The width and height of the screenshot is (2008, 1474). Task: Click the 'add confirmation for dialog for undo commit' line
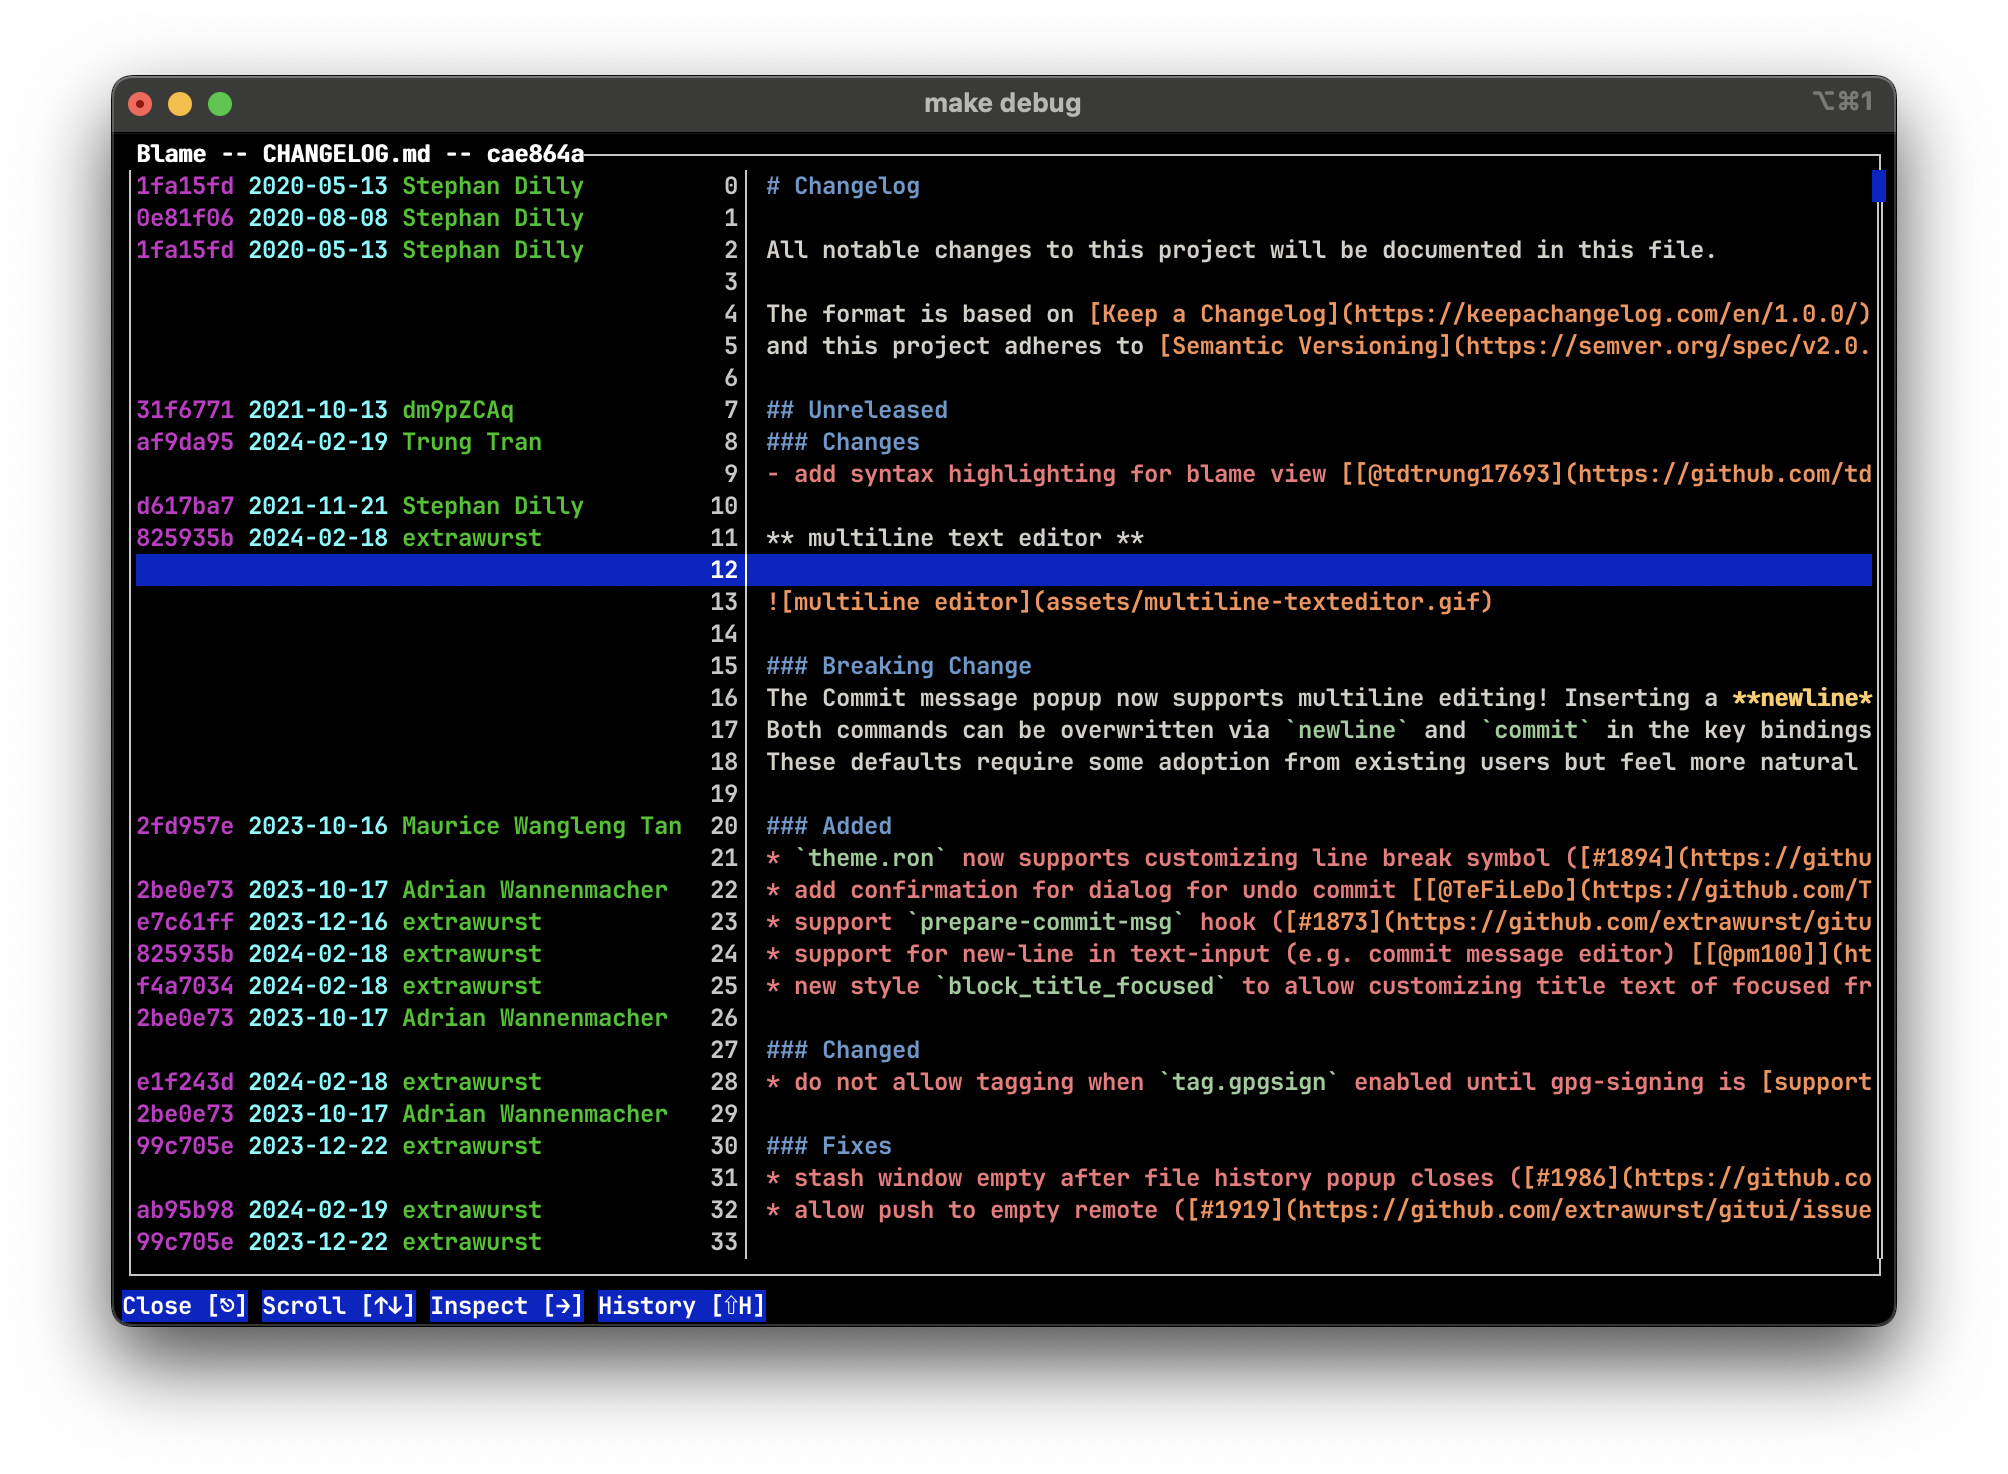coord(1319,890)
